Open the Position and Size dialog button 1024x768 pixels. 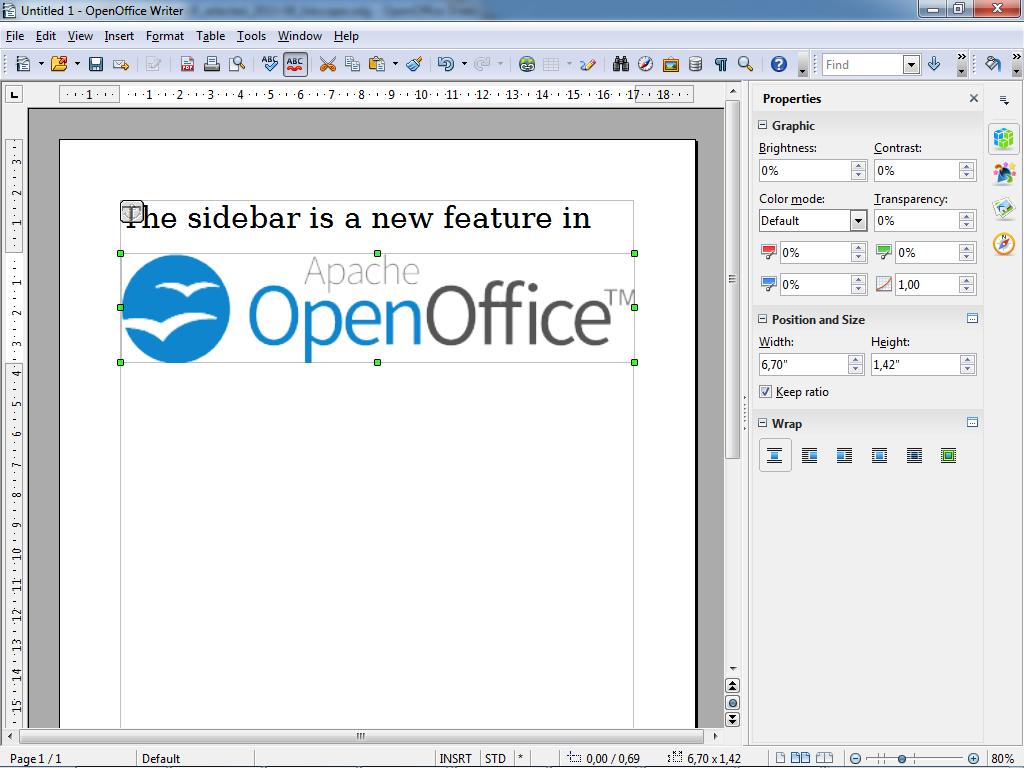[971, 319]
